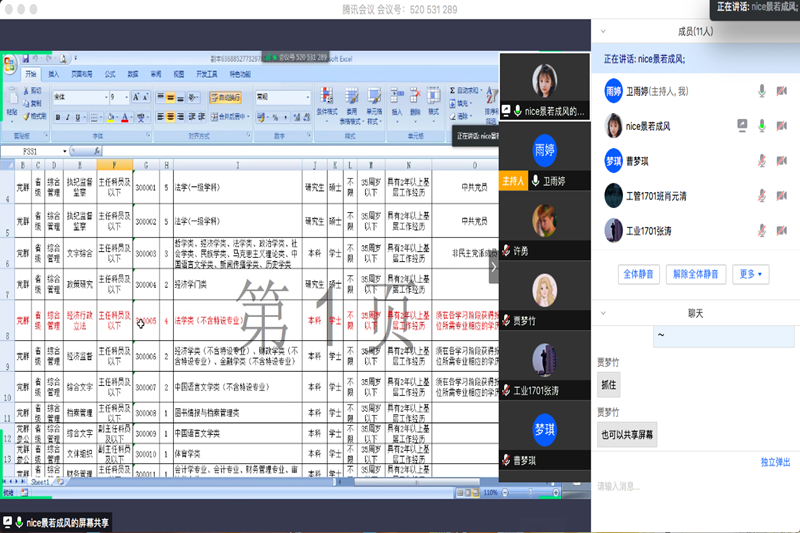800x533 pixels.
Task: Open the 视图 ribbon tab
Action: 178,74
